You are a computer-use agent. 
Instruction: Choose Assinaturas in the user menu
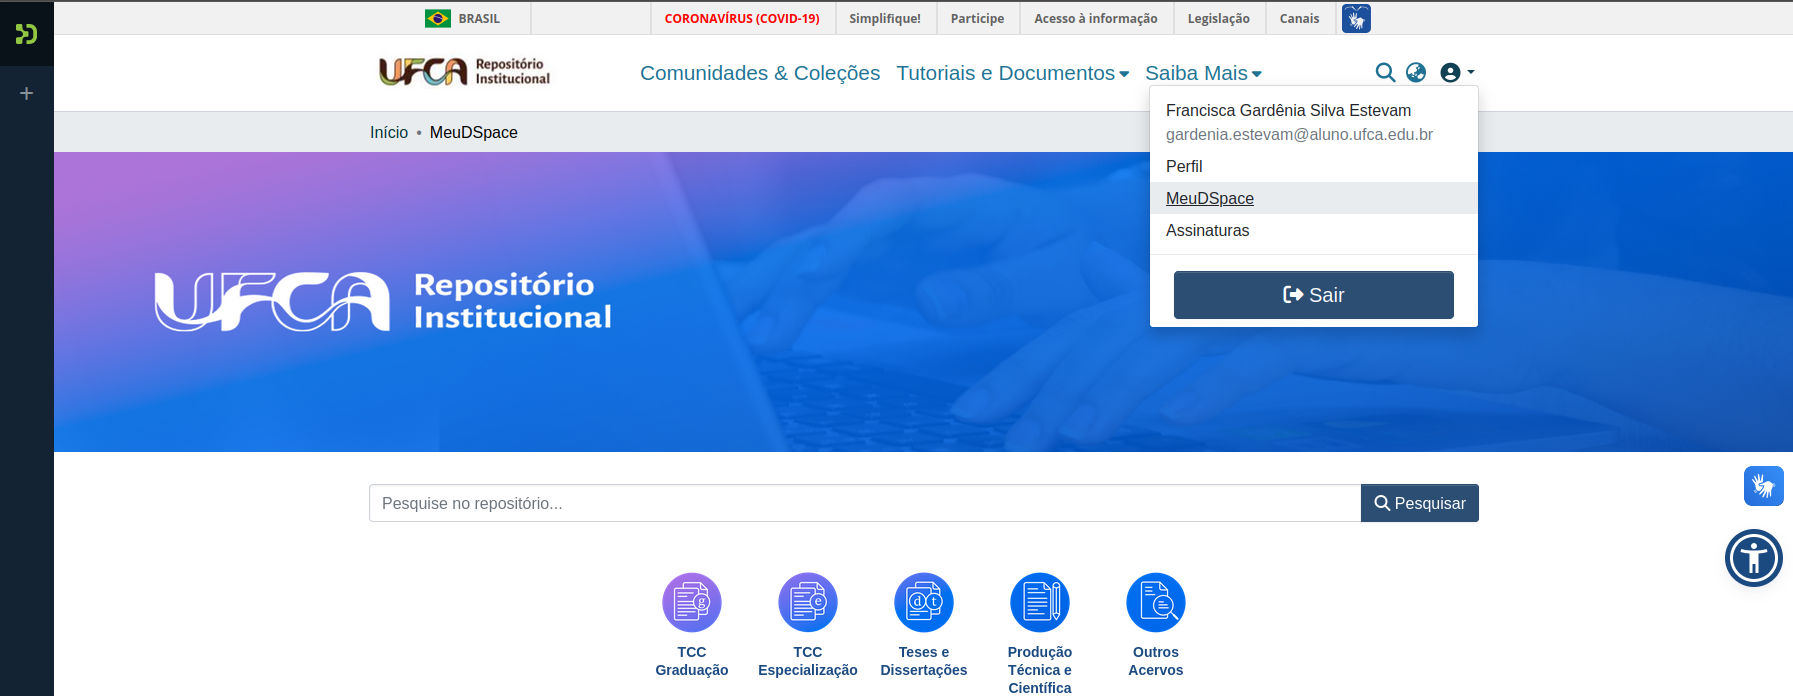[1207, 230]
